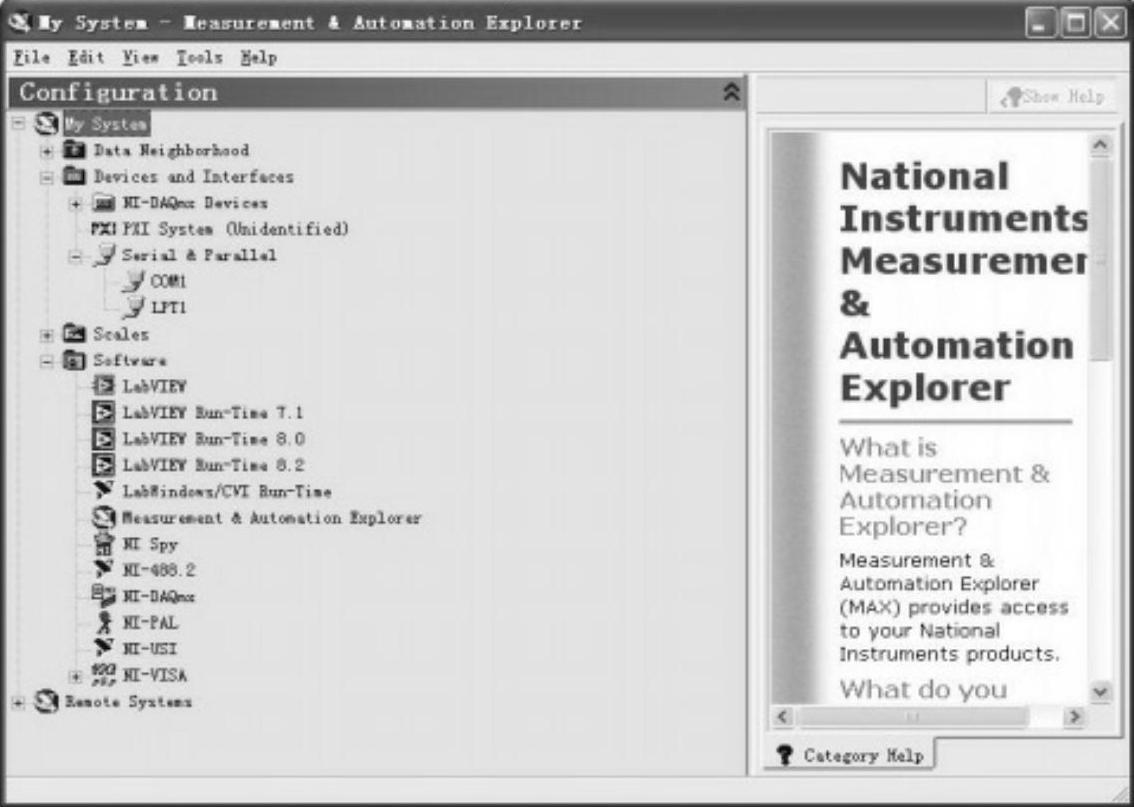Image resolution: width=1134 pixels, height=807 pixels.
Task: Select the 'COM1' tree label
Action: [x=168, y=281]
